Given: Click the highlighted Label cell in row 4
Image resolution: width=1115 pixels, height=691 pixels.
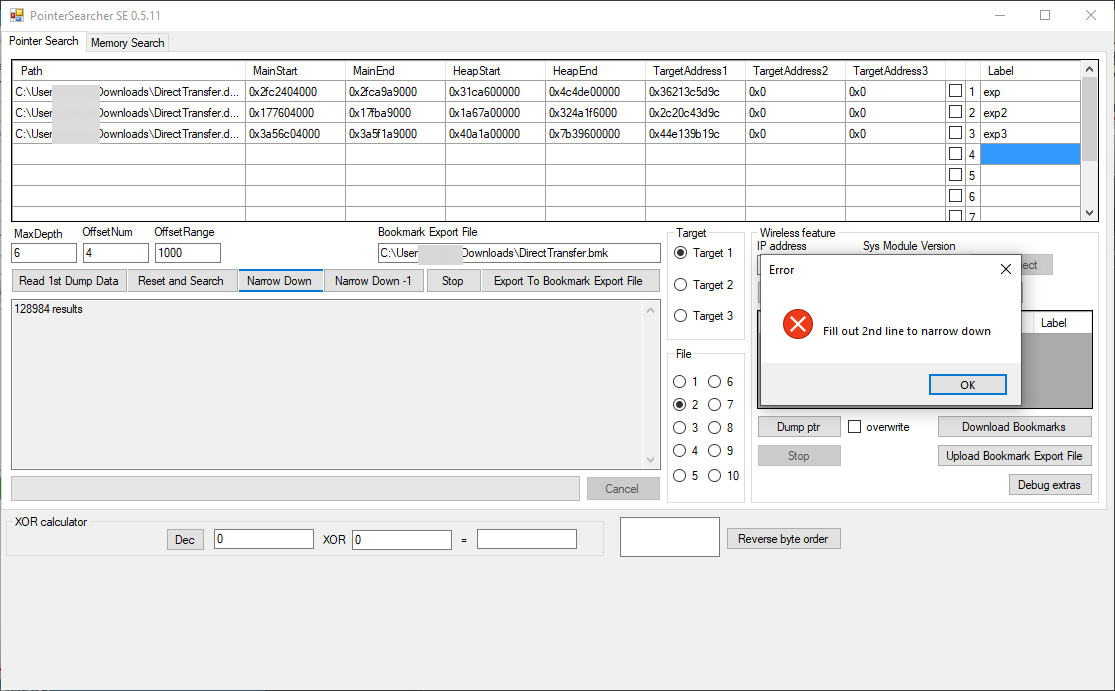Looking at the screenshot, I should (x=1030, y=154).
